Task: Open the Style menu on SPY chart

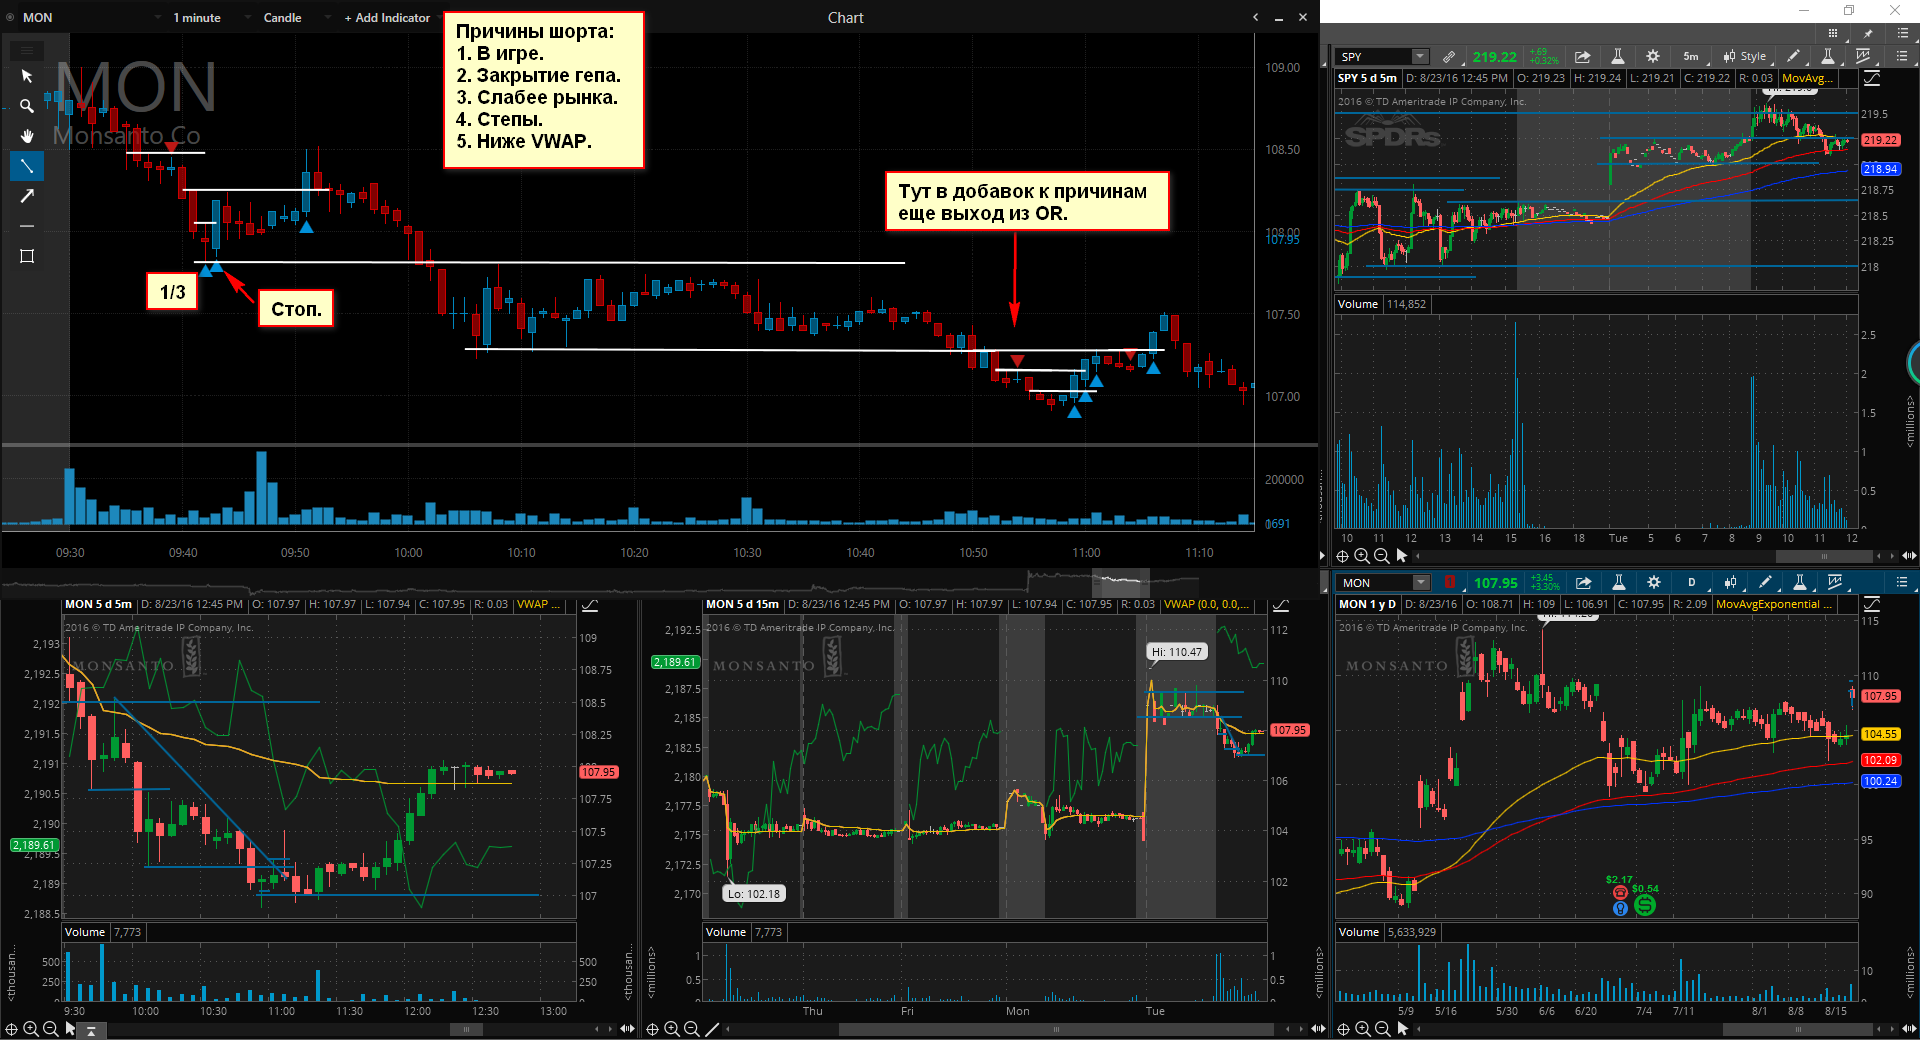Action: coord(1745,56)
